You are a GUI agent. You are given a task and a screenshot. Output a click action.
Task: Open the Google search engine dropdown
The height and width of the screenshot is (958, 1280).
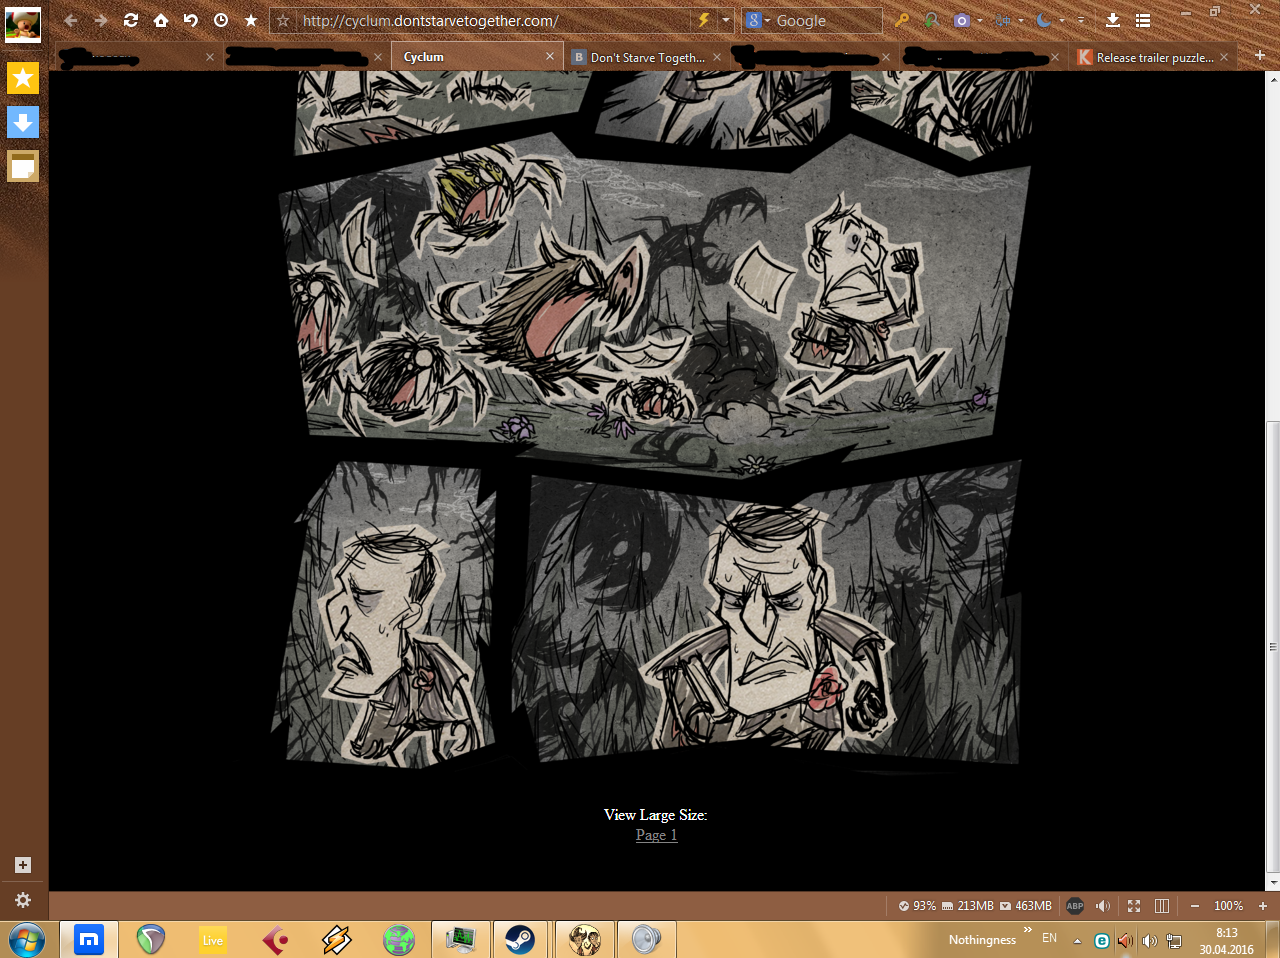point(757,20)
